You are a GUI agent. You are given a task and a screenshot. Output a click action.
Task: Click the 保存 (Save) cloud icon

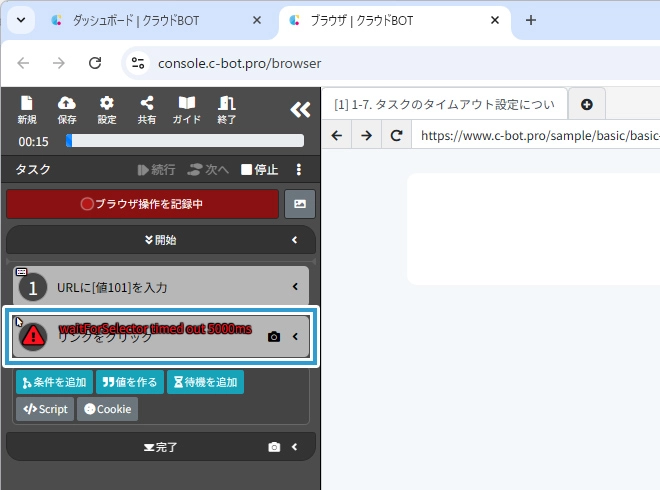click(x=67, y=109)
